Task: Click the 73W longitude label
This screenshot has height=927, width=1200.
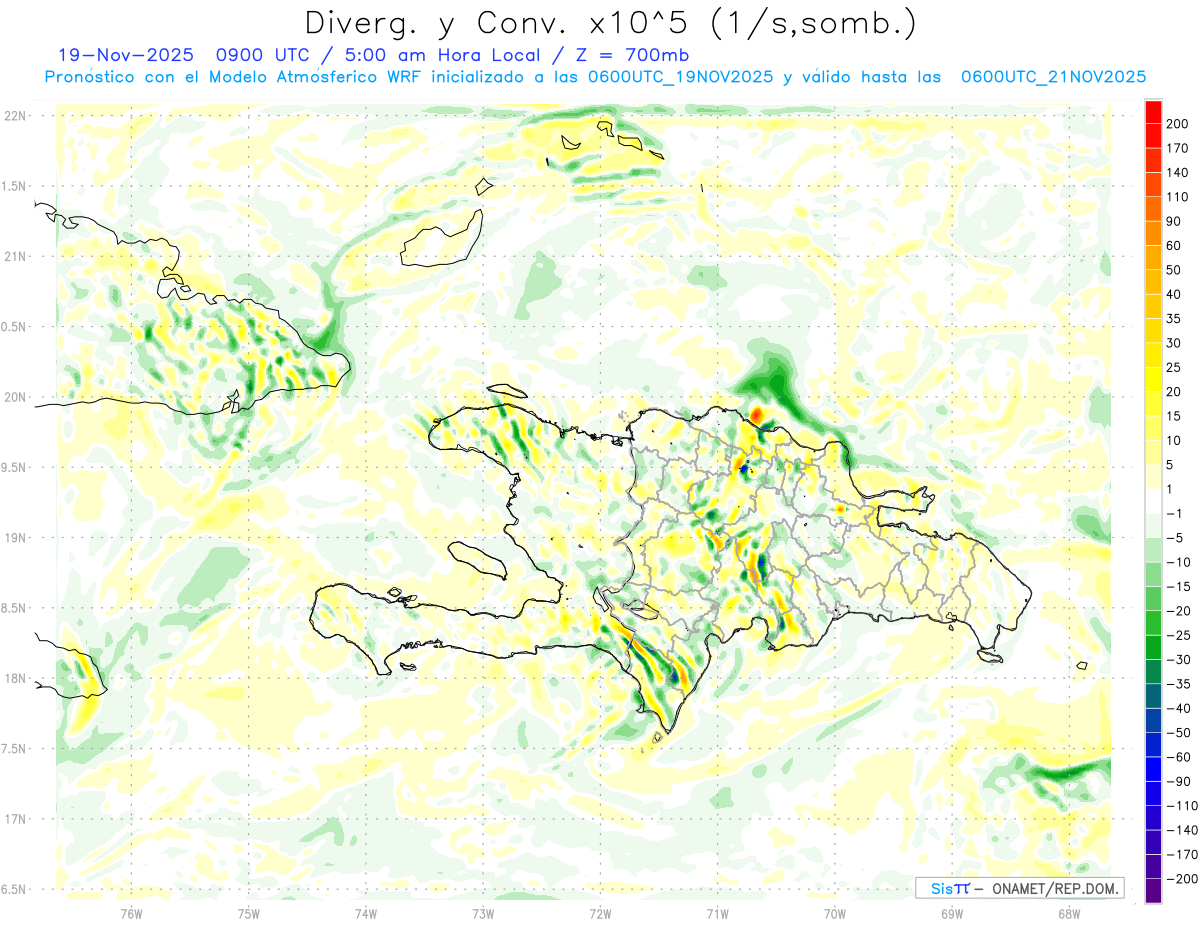Action: (483, 913)
